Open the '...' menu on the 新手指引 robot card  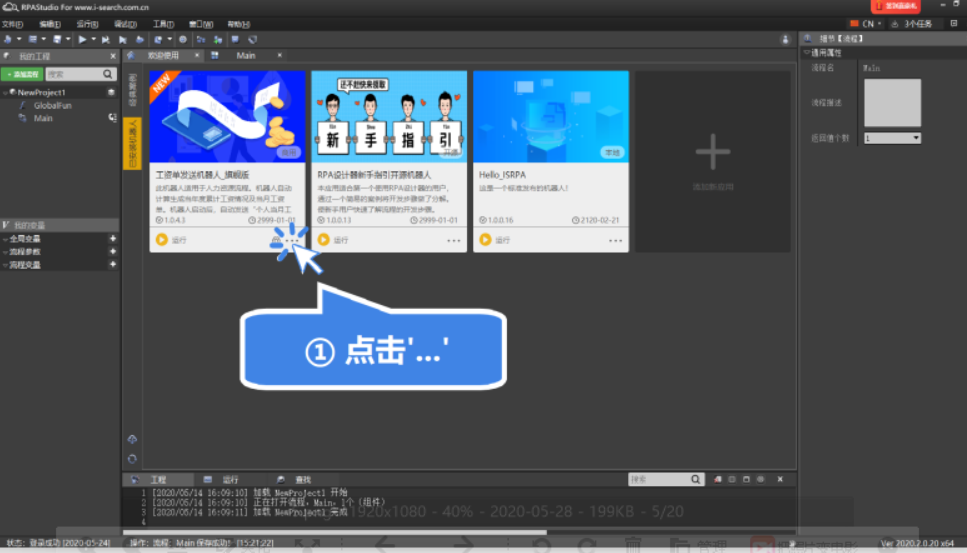(454, 241)
